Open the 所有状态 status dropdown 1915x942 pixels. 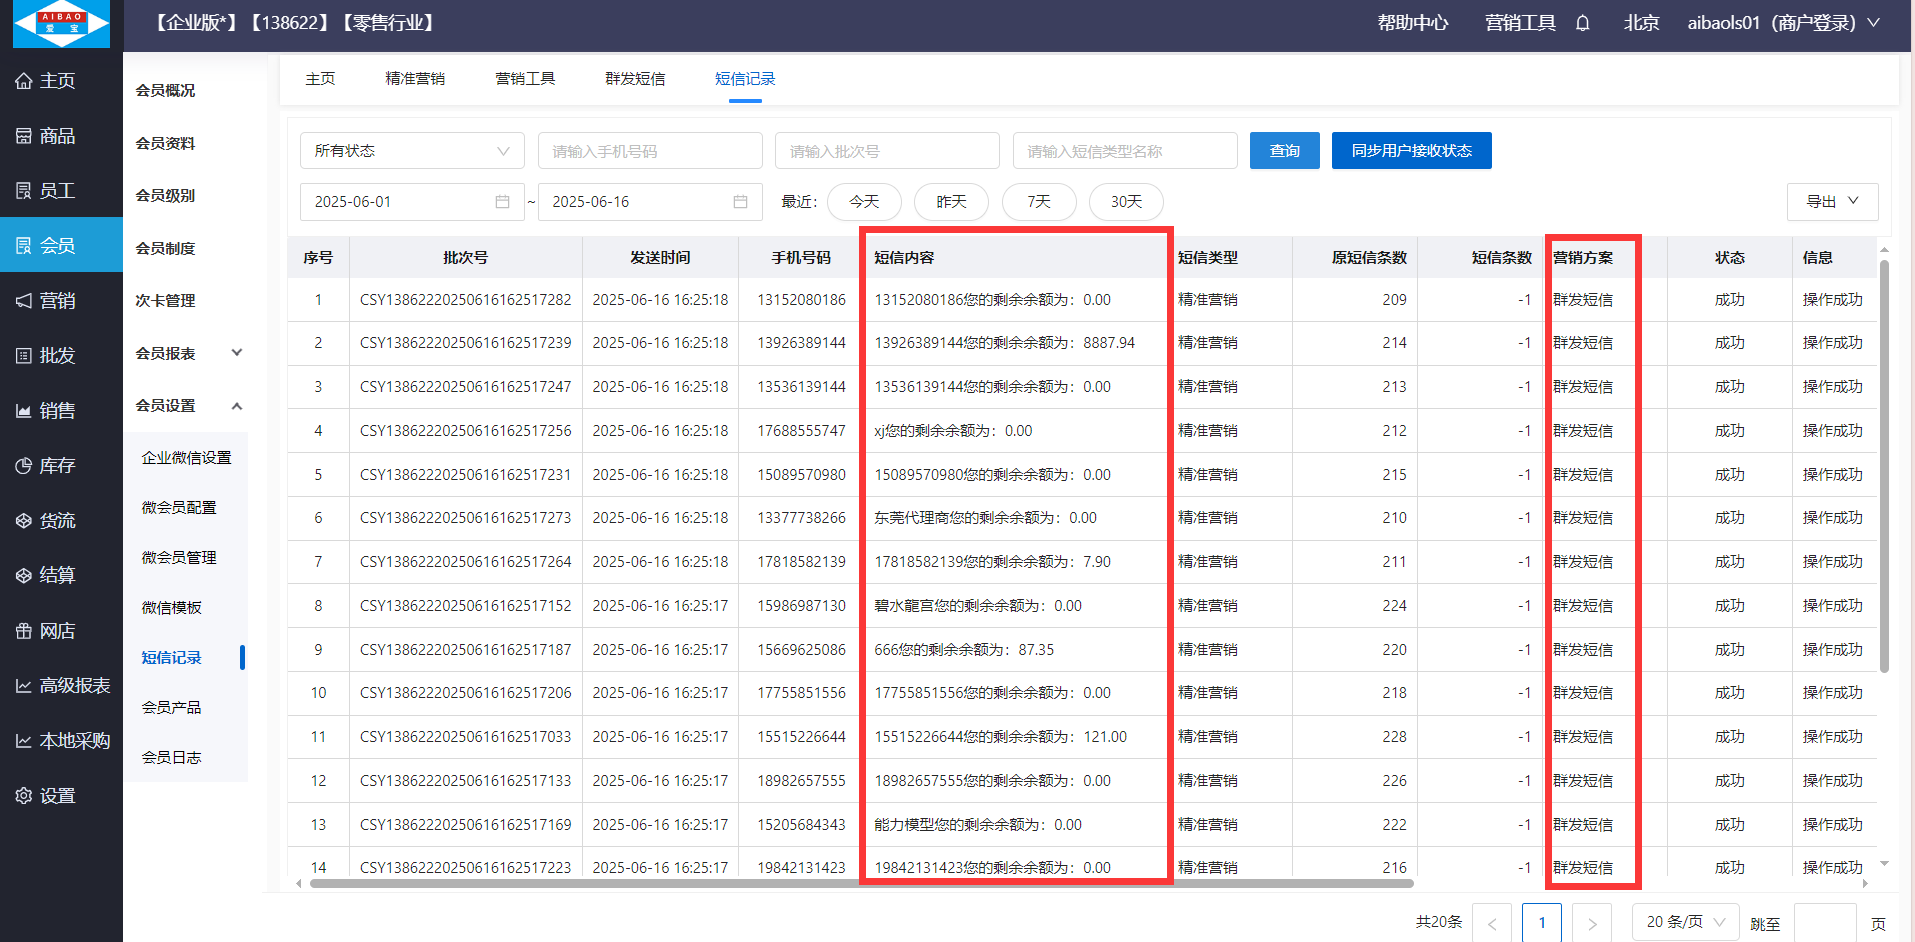(x=411, y=151)
